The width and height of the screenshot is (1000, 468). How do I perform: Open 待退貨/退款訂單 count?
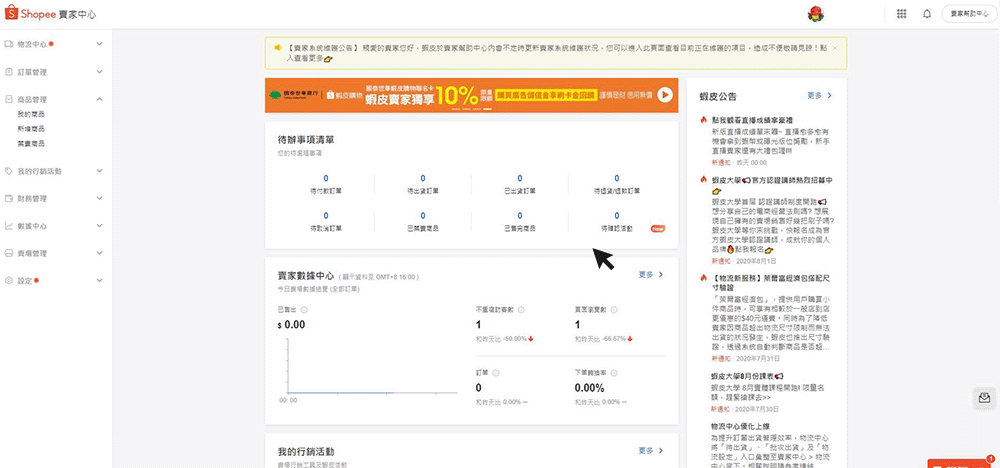pos(617,179)
